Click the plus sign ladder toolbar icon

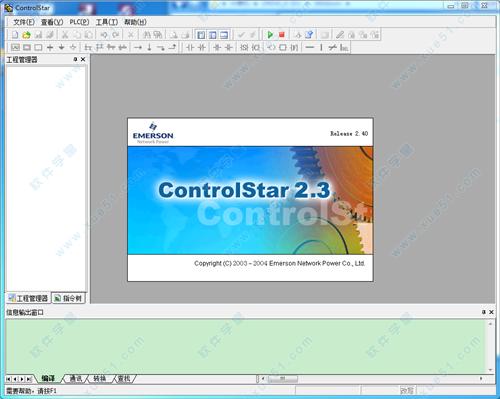(50, 47)
